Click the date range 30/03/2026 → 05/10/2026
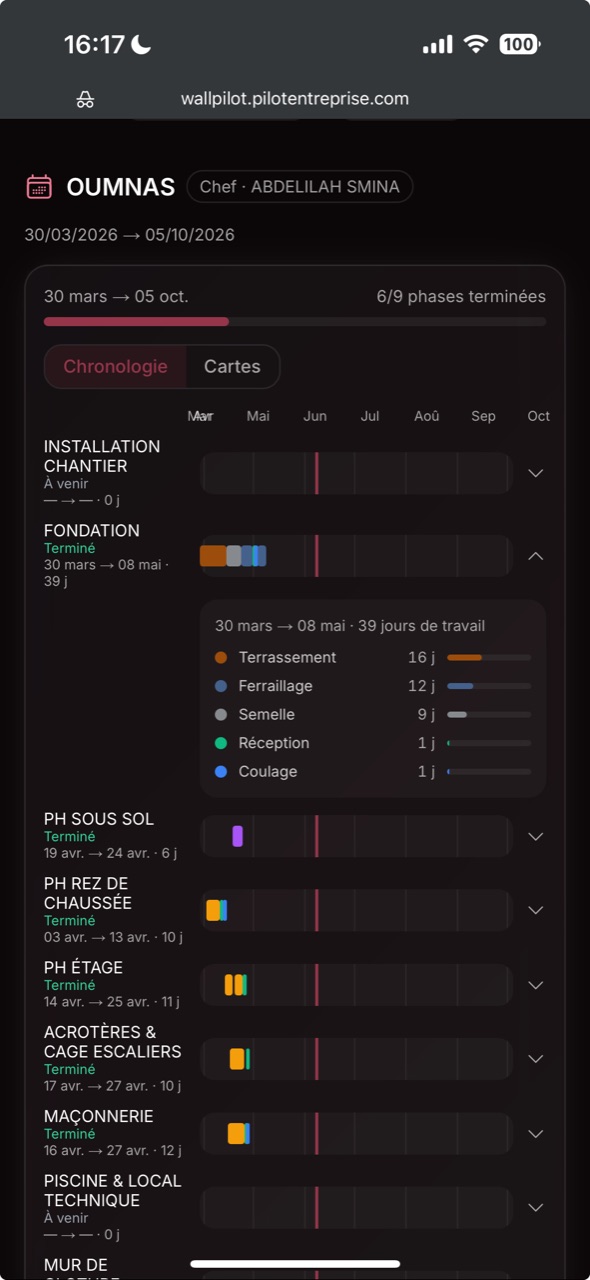The width and height of the screenshot is (590, 1280). (x=130, y=235)
